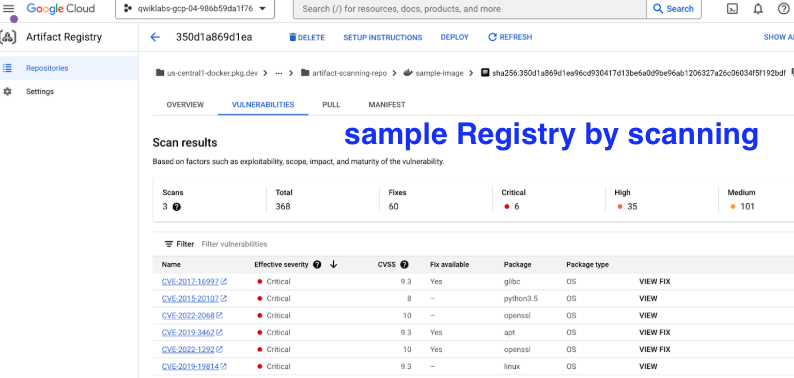
Task: Click the CVSS help icon
Action: [404, 264]
